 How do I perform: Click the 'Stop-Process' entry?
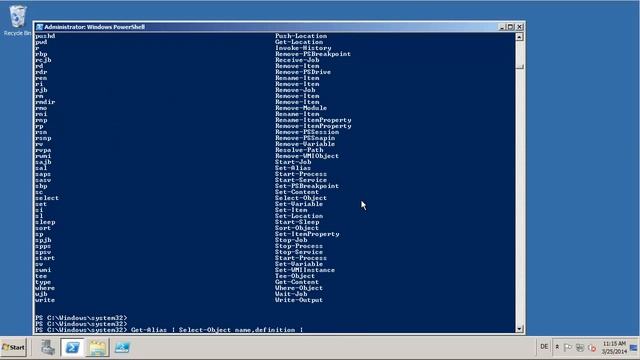pos(299,246)
